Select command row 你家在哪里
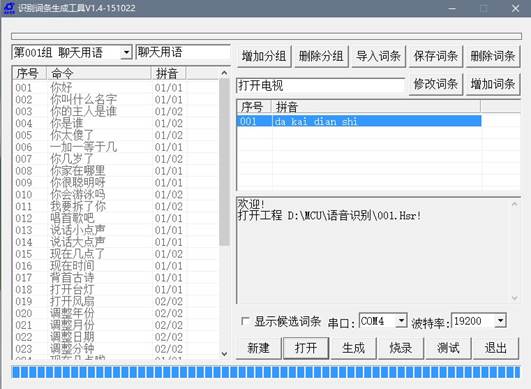 pyautogui.click(x=115, y=171)
